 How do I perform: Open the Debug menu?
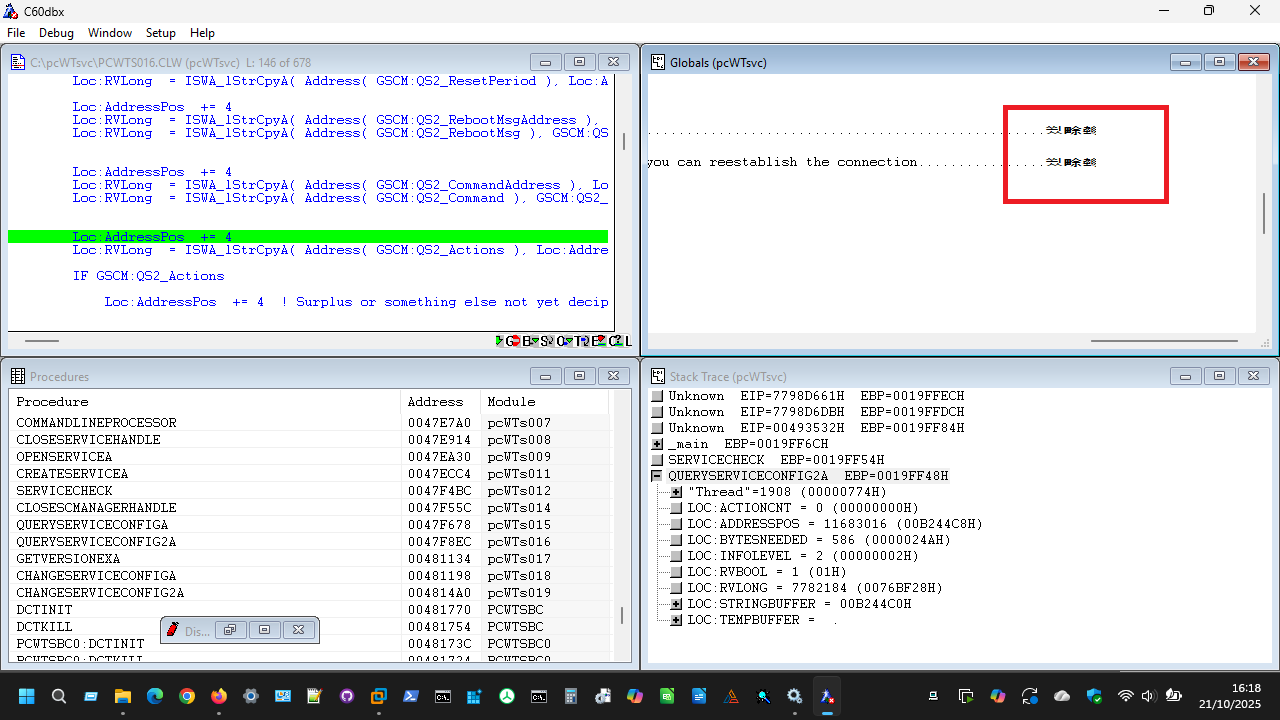tap(56, 33)
